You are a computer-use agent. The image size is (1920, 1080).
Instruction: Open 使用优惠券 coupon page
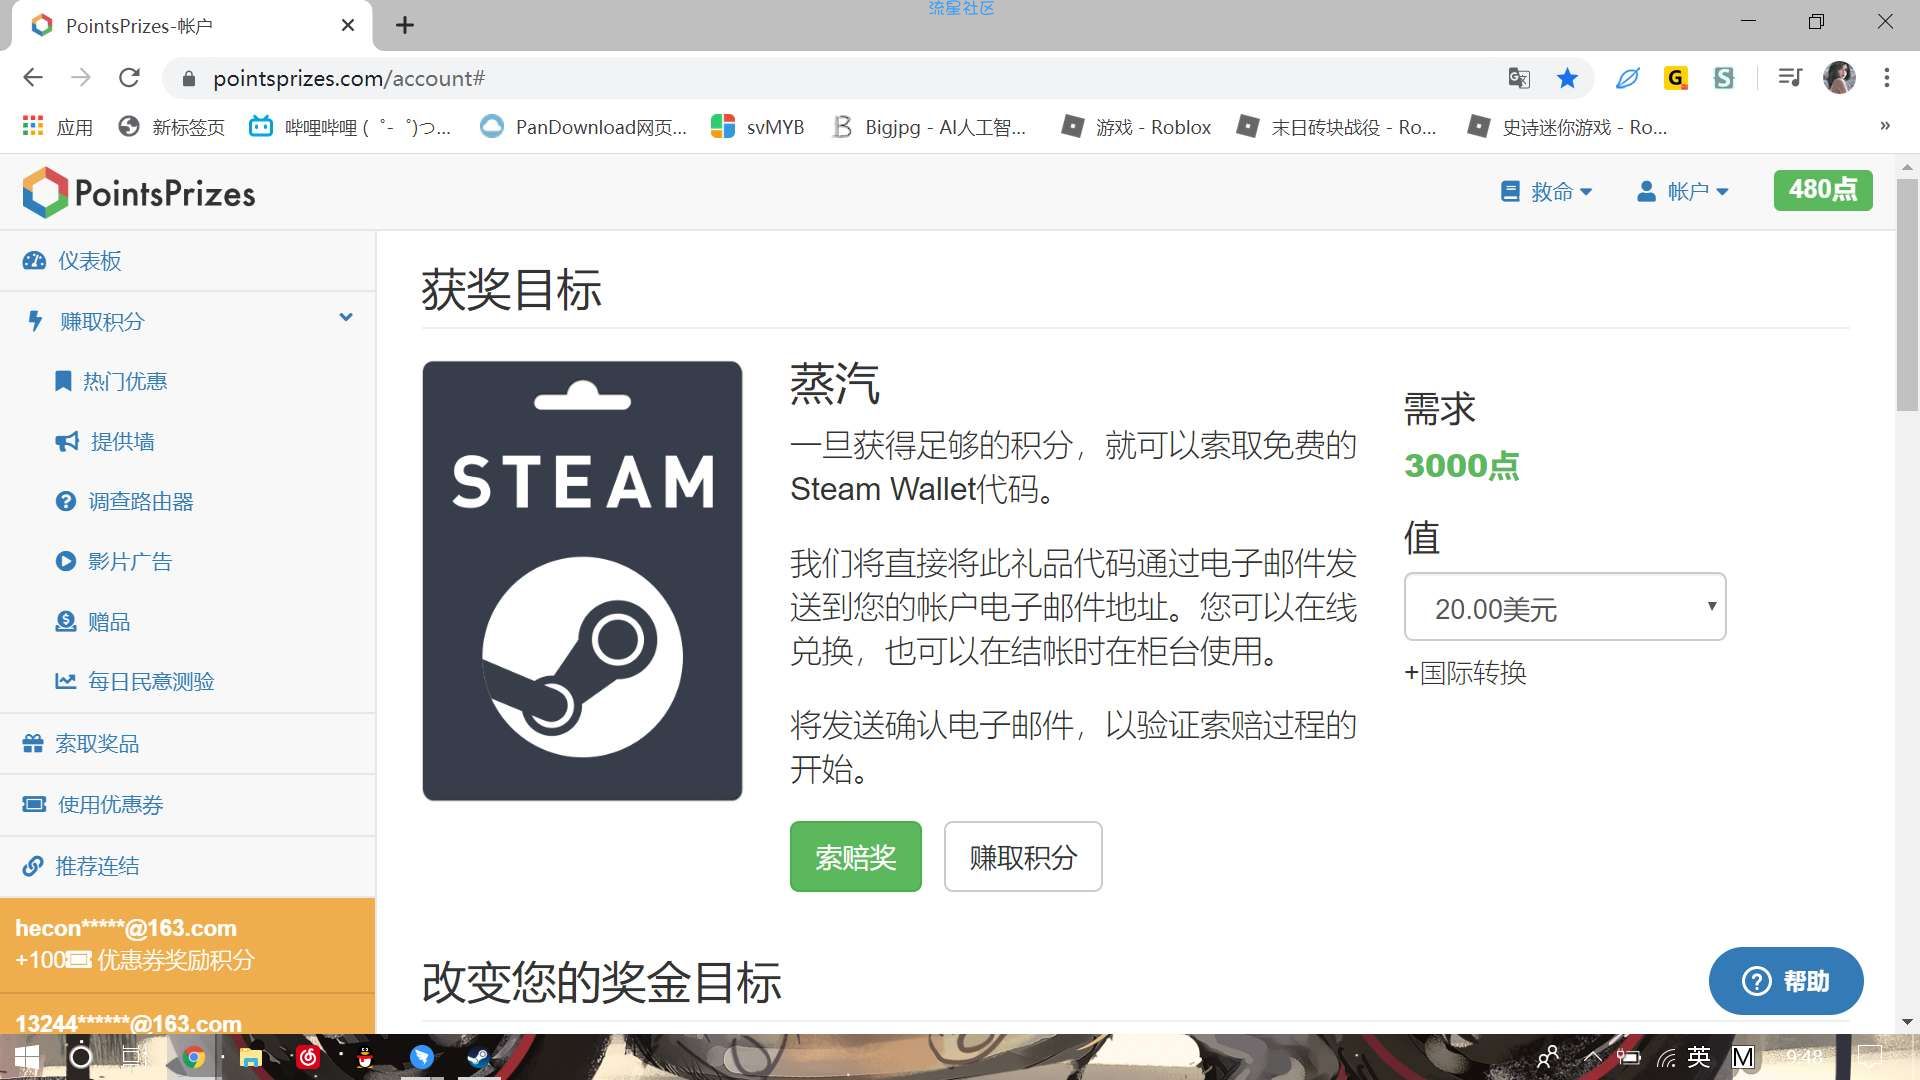[93, 804]
